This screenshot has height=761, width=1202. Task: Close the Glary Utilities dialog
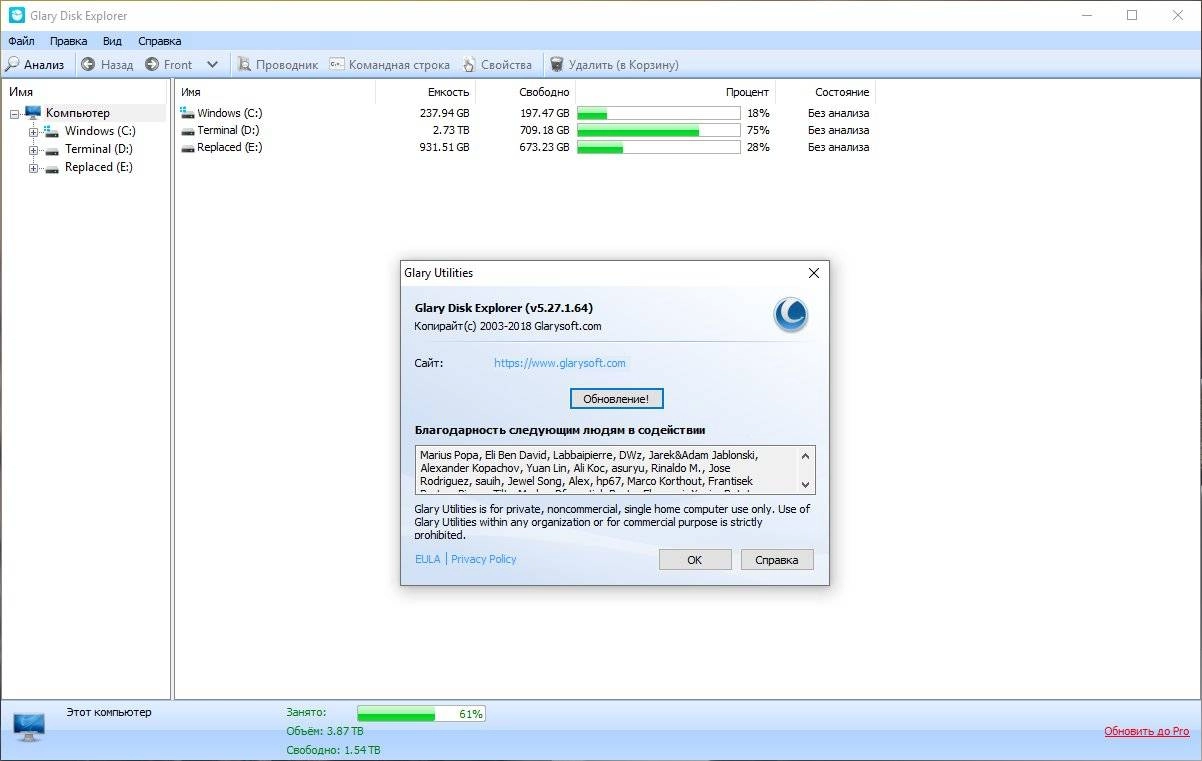813,273
